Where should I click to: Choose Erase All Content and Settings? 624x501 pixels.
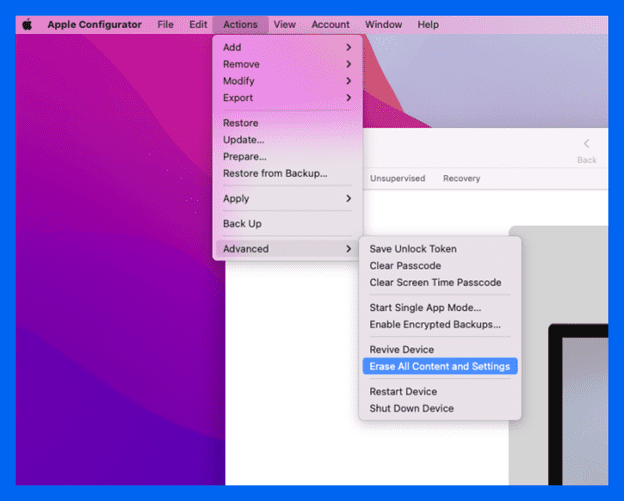coord(440,366)
